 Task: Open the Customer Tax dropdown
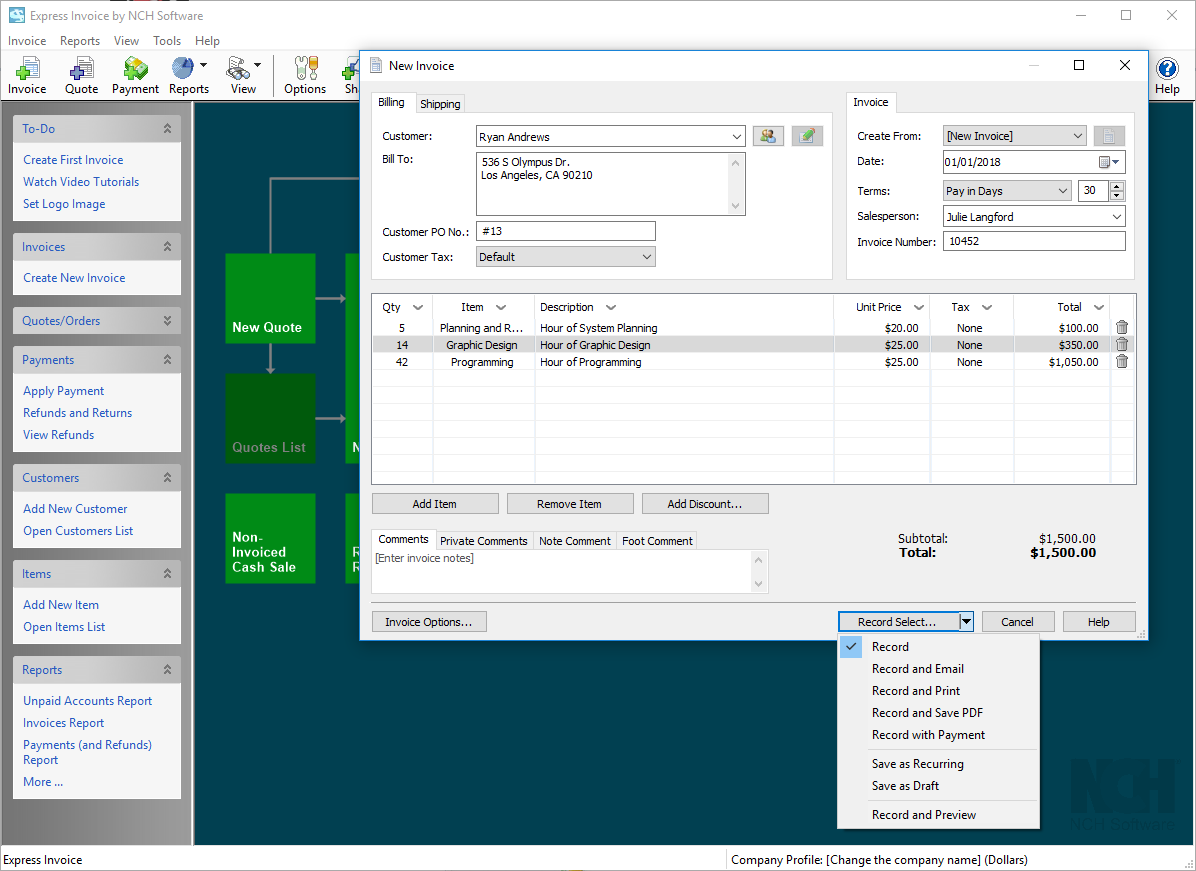pos(645,256)
